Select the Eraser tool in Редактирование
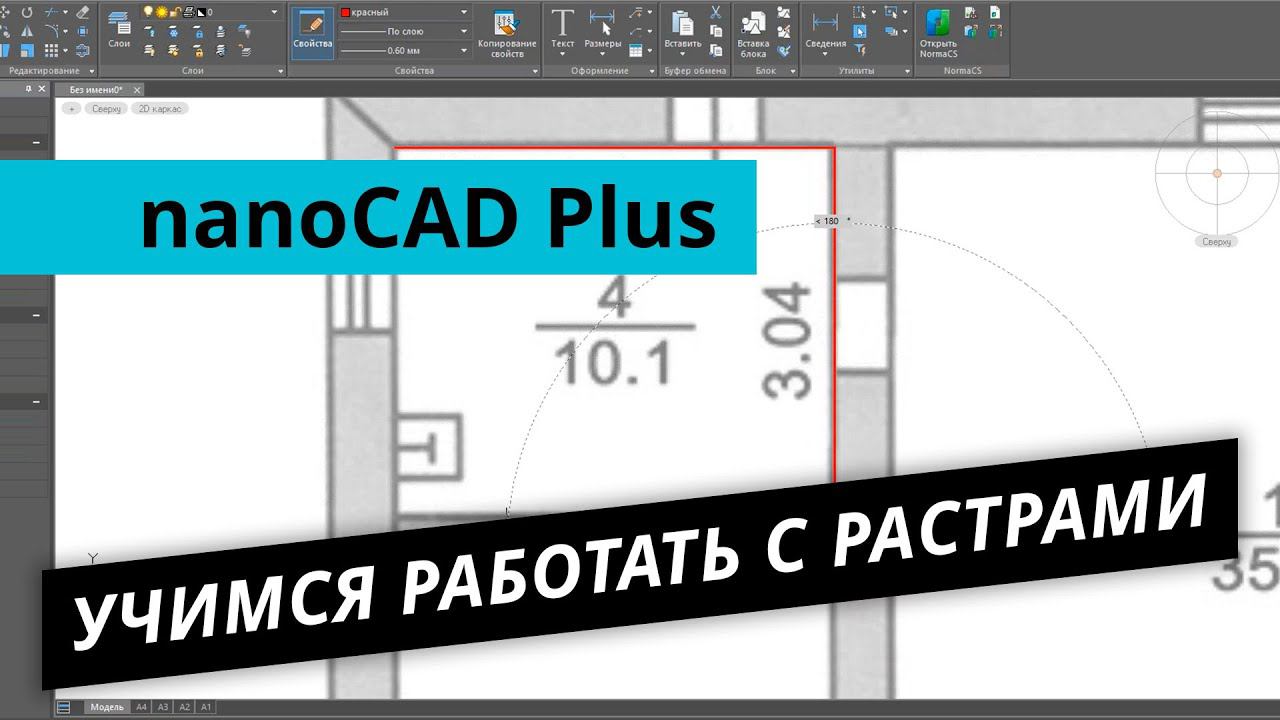The width and height of the screenshot is (1280, 720). (82, 12)
